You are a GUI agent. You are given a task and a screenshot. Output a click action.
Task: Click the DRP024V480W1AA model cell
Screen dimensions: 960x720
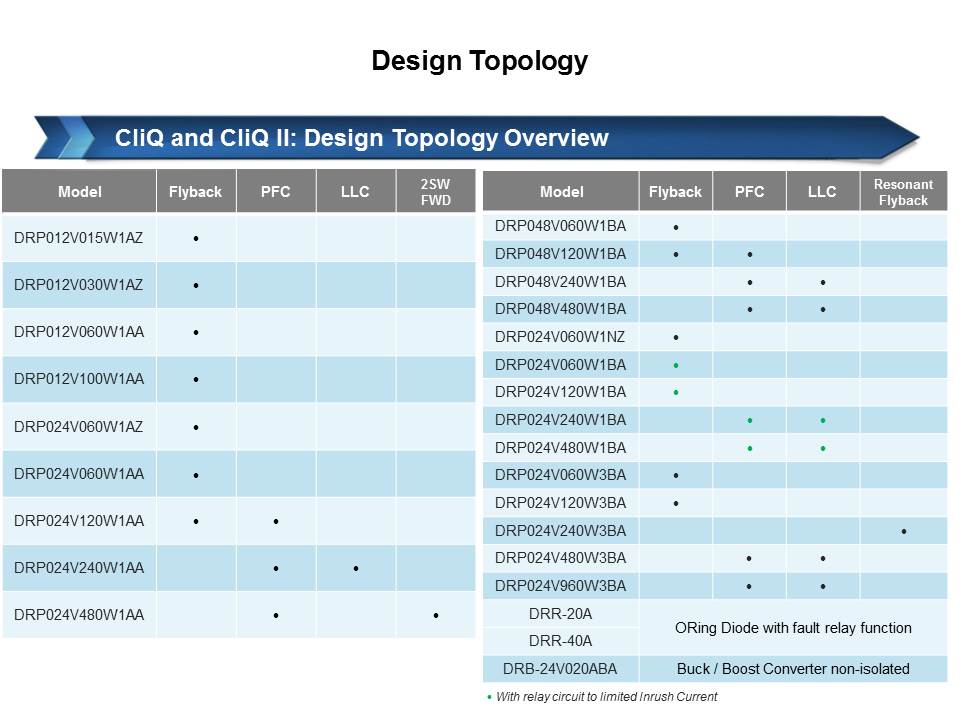click(79, 615)
